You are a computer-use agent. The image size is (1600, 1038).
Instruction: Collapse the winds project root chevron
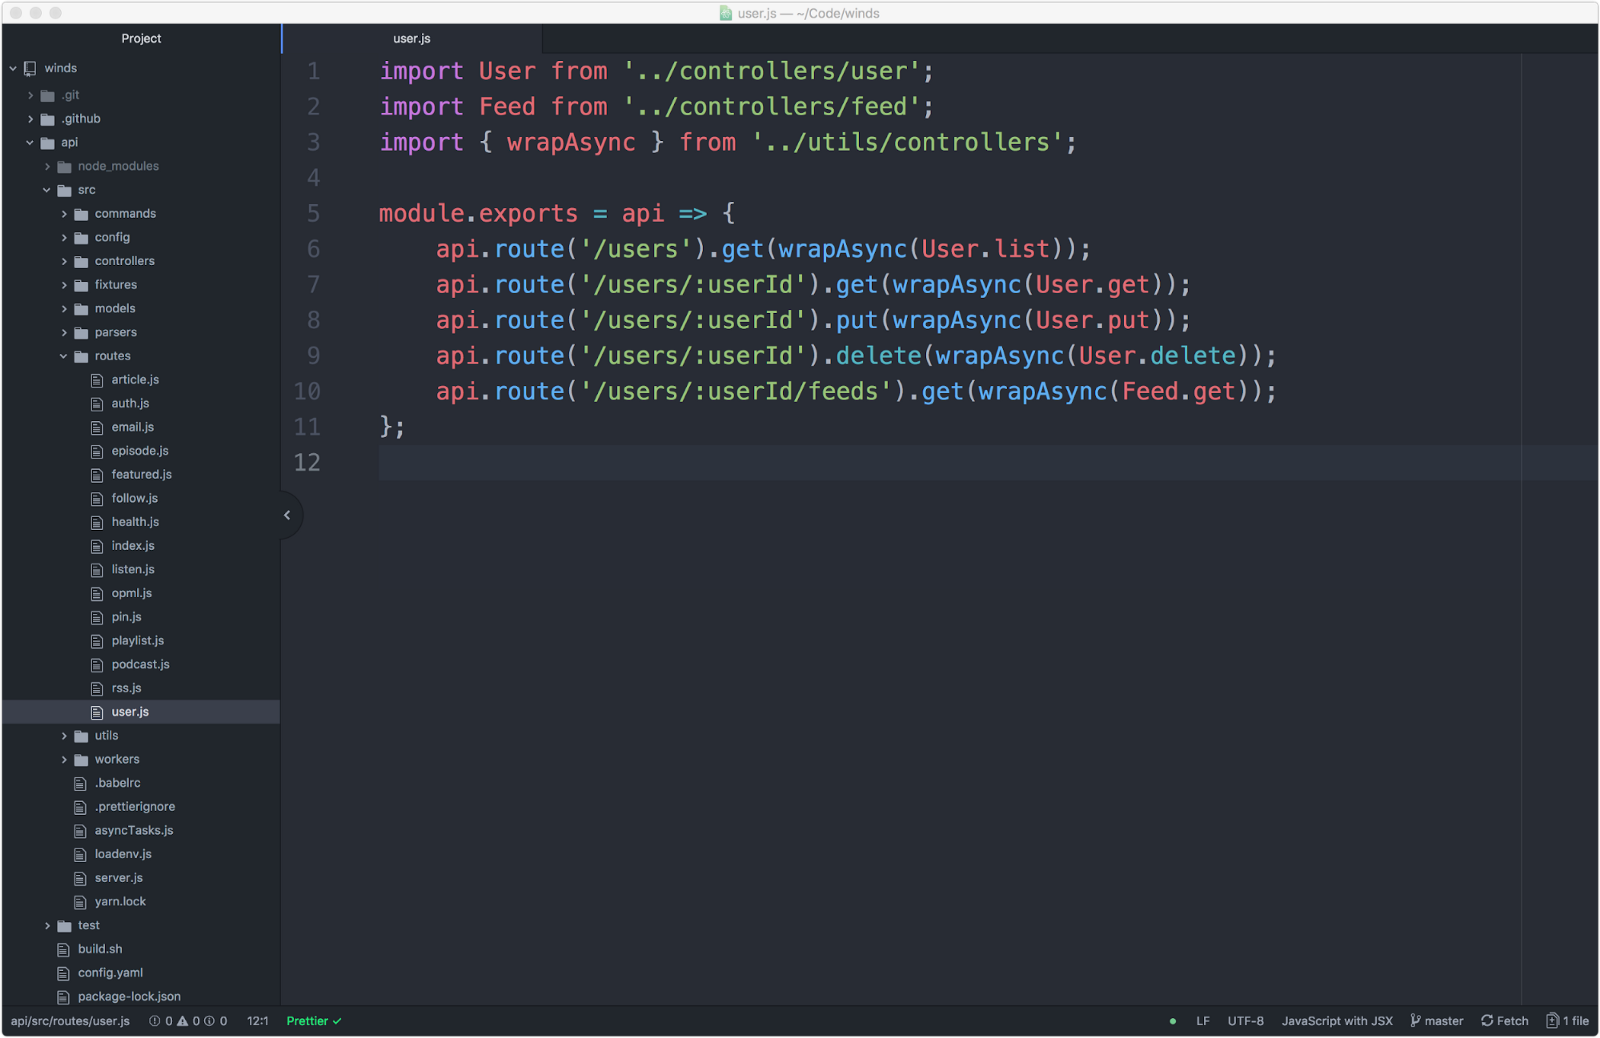coord(13,68)
